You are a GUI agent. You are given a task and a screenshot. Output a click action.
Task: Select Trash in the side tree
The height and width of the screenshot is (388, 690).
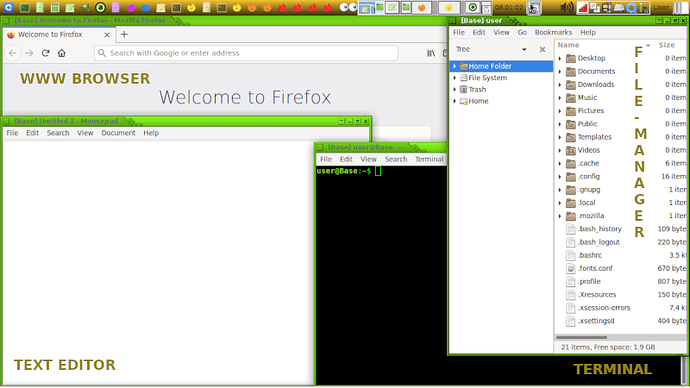pos(477,89)
